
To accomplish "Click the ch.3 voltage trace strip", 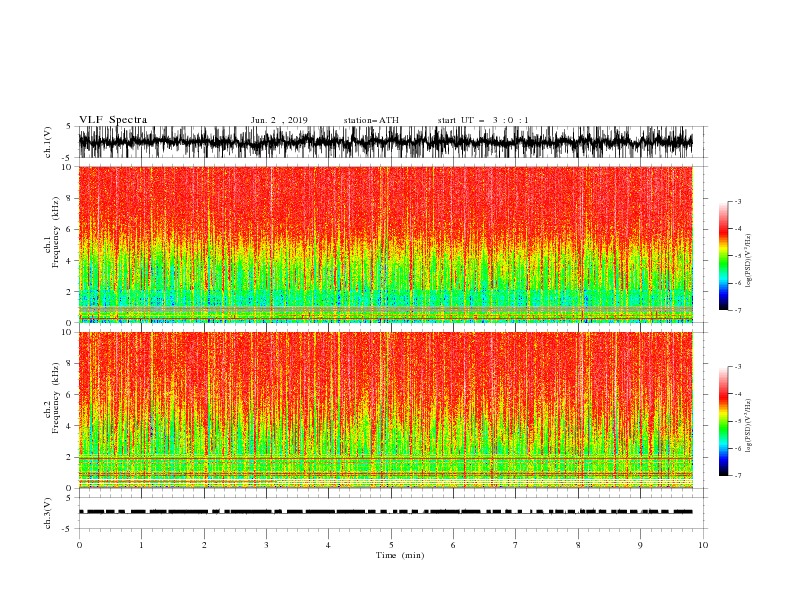I will 392,513.
